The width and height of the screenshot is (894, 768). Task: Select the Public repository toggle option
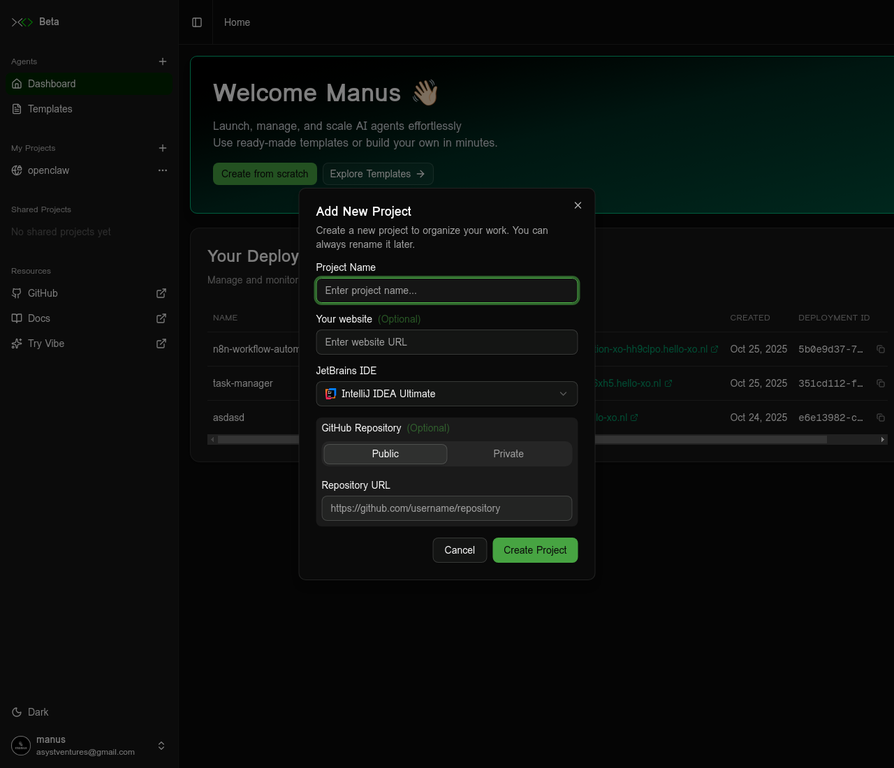click(385, 453)
